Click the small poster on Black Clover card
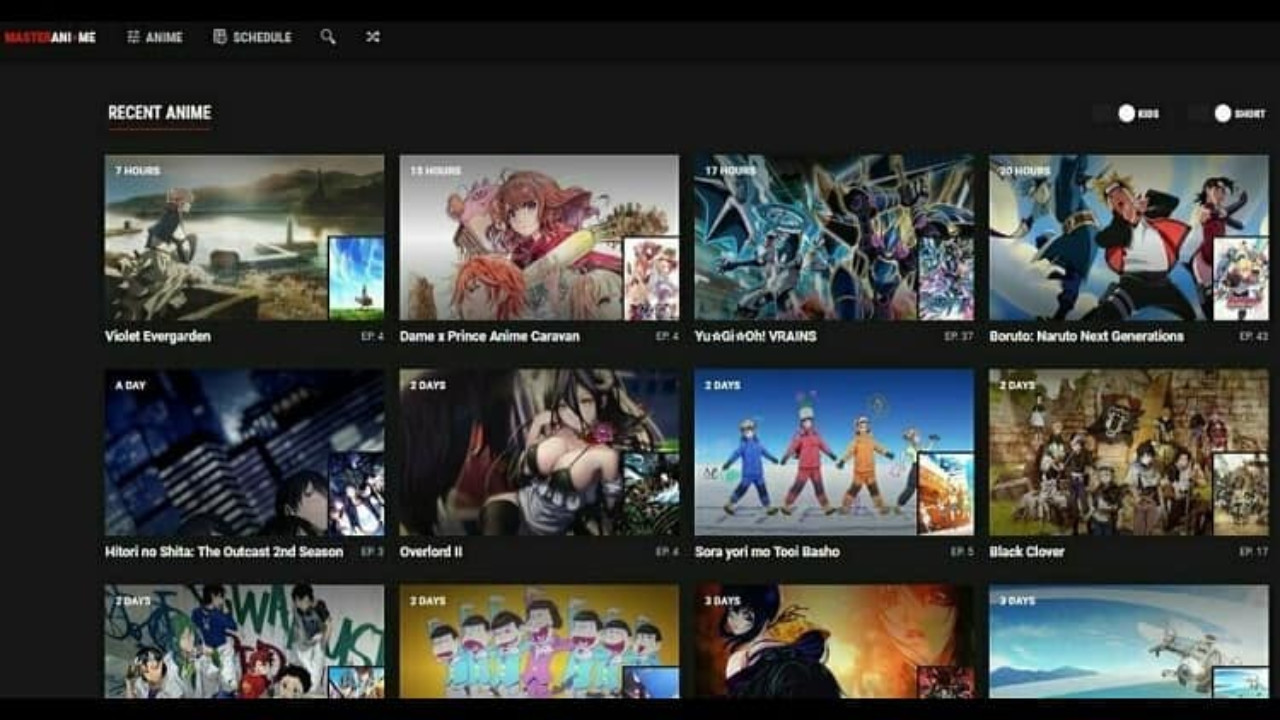The width and height of the screenshot is (1280, 720). click(x=1241, y=493)
